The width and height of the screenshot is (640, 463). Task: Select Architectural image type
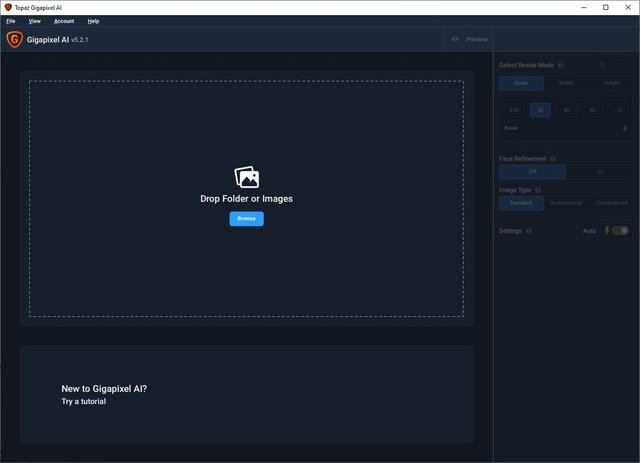[566, 203]
